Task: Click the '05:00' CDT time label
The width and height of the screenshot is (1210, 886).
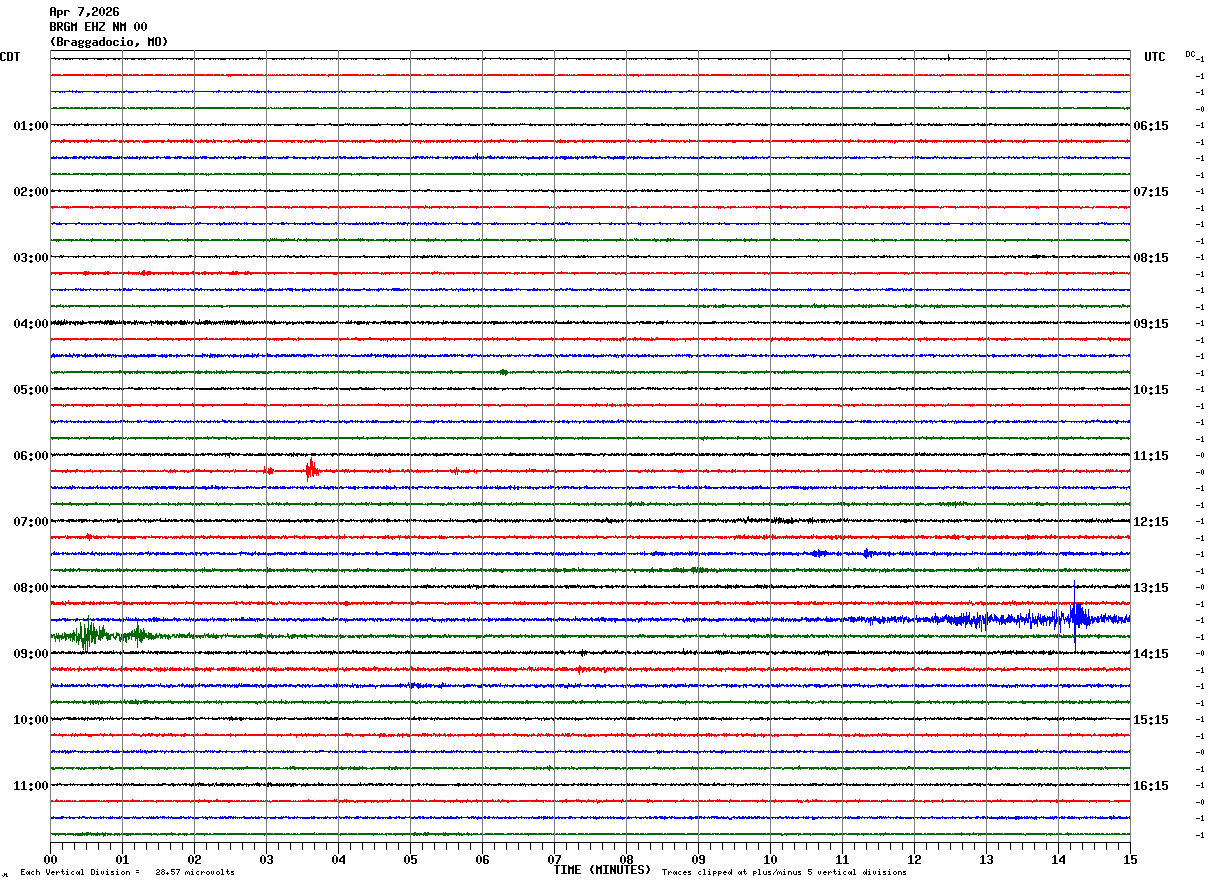Action: [x=31, y=390]
